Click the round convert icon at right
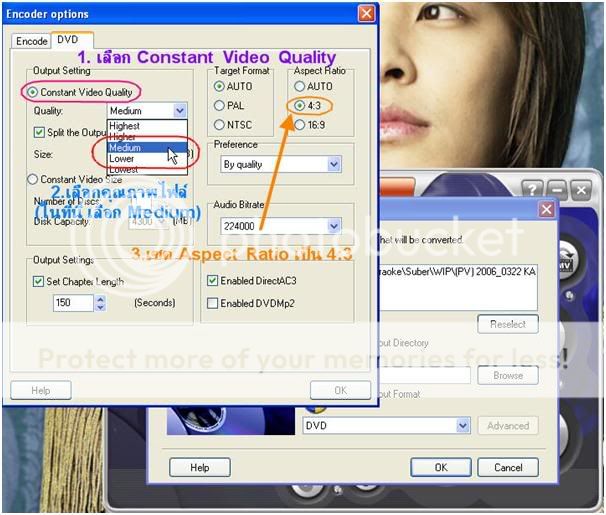This screenshot has height=515, width=606. pyautogui.click(x=568, y=262)
